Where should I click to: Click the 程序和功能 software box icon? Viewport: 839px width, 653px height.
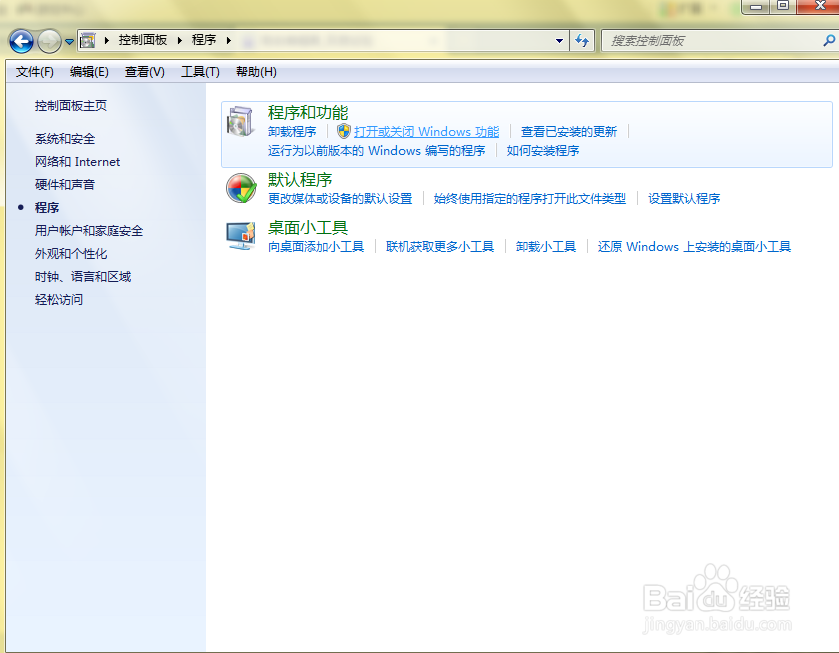click(x=240, y=120)
